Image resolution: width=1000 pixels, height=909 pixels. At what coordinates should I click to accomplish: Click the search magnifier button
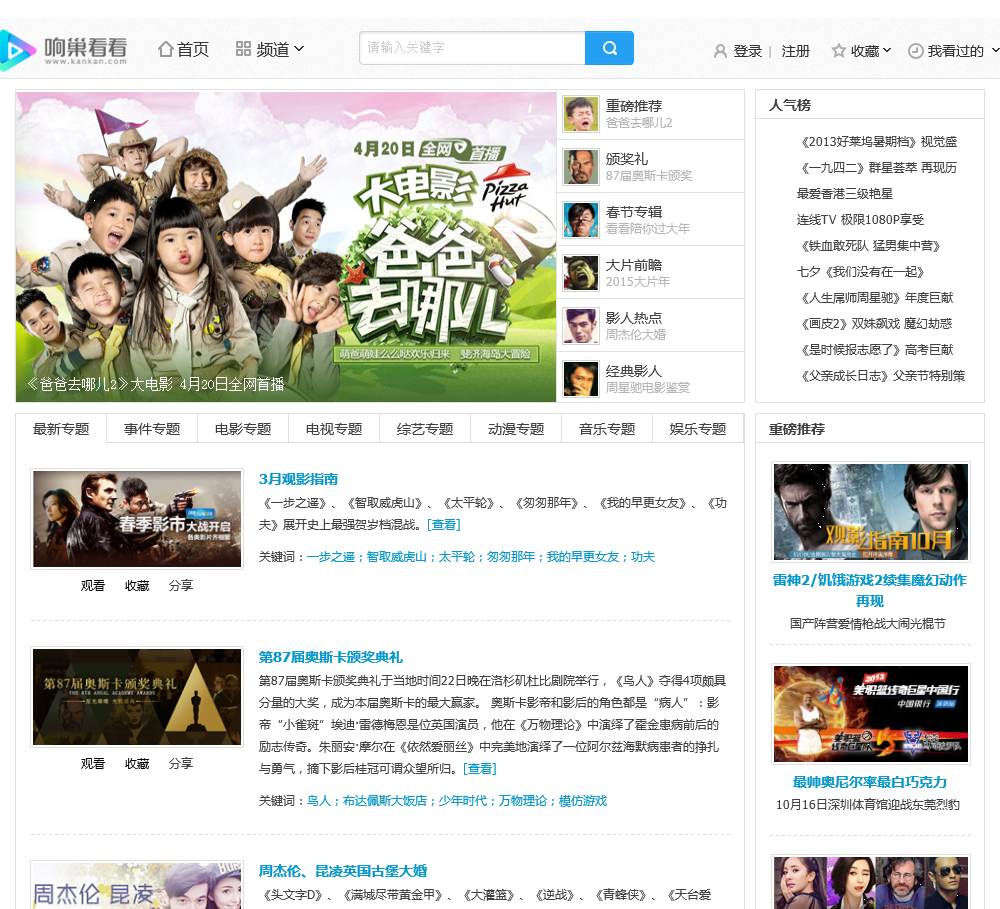click(x=609, y=48)
